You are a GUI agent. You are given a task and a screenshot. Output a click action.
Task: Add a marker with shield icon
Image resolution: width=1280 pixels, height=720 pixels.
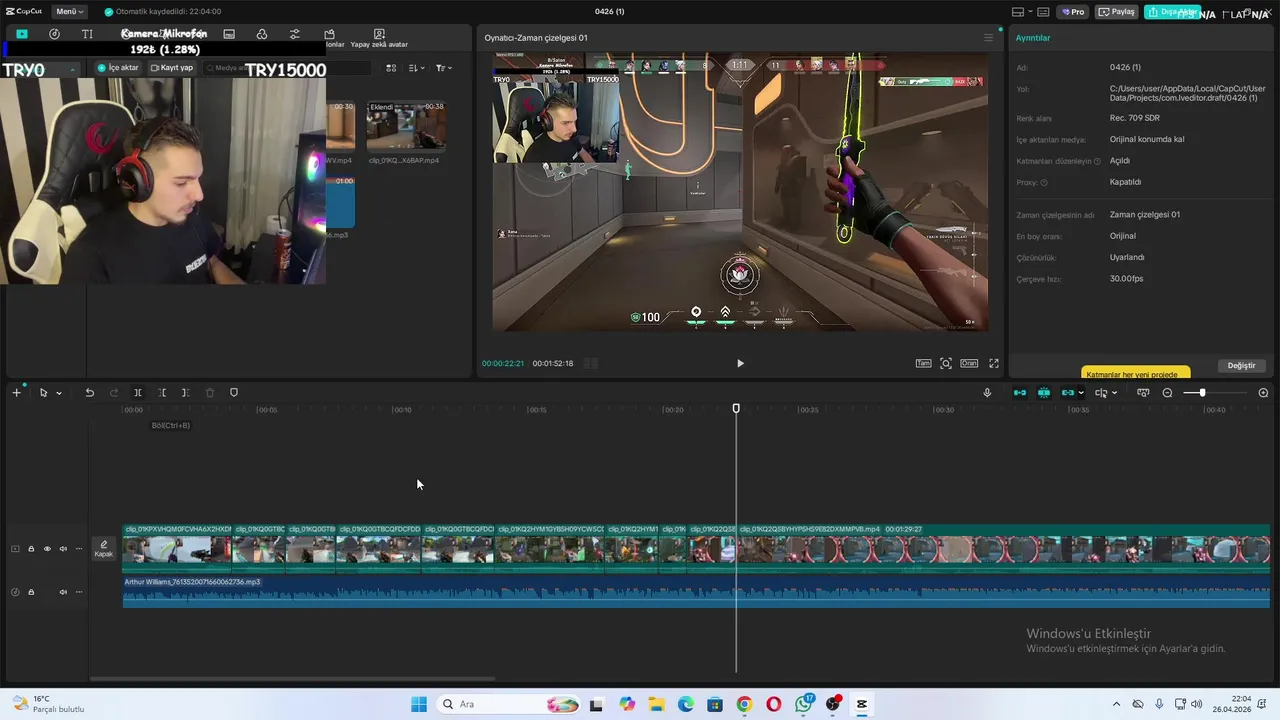pyautogui.click(x=234, y=393)
